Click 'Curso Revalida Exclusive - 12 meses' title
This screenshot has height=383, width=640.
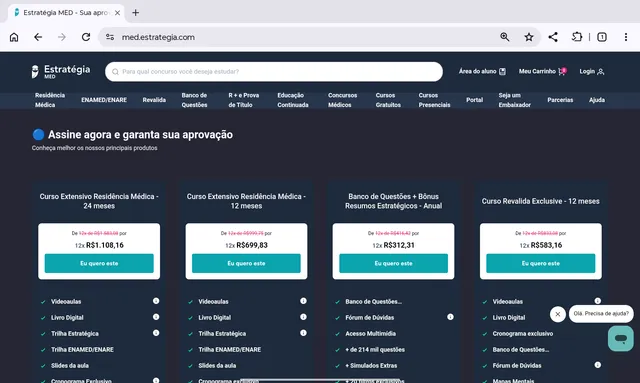click(540, 201)
